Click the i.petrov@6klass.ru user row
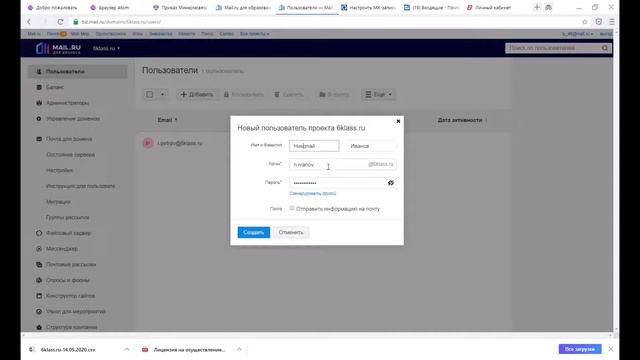The width and height of the screenshot is (640, 360). click(x=180, y=143)
